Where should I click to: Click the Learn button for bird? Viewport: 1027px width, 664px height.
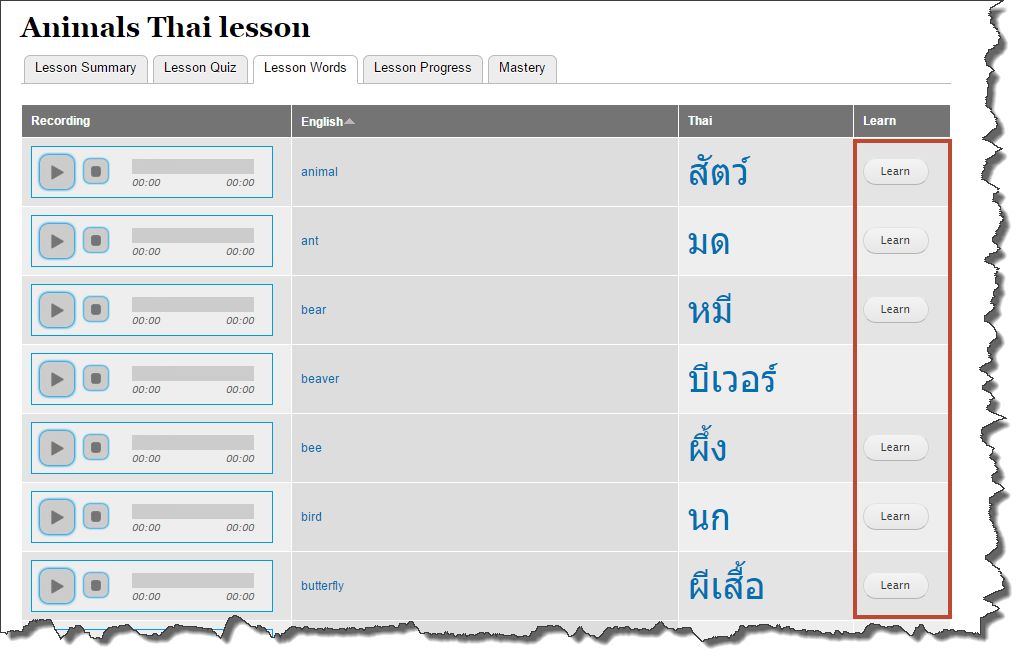(895, 517)
